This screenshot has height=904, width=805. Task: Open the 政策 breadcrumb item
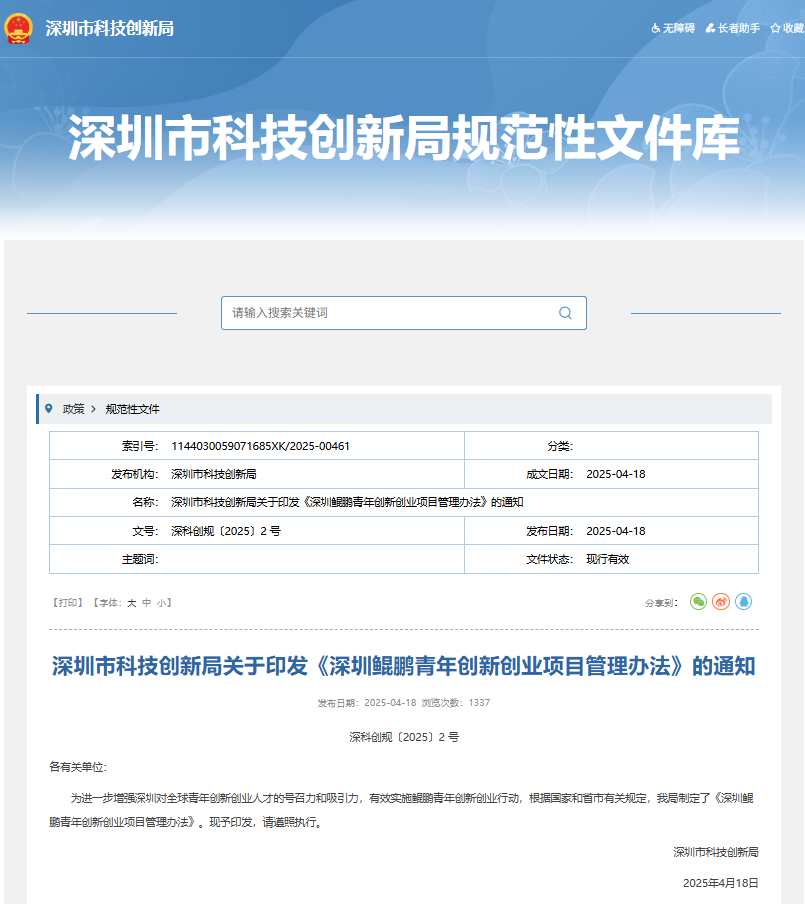73,409
